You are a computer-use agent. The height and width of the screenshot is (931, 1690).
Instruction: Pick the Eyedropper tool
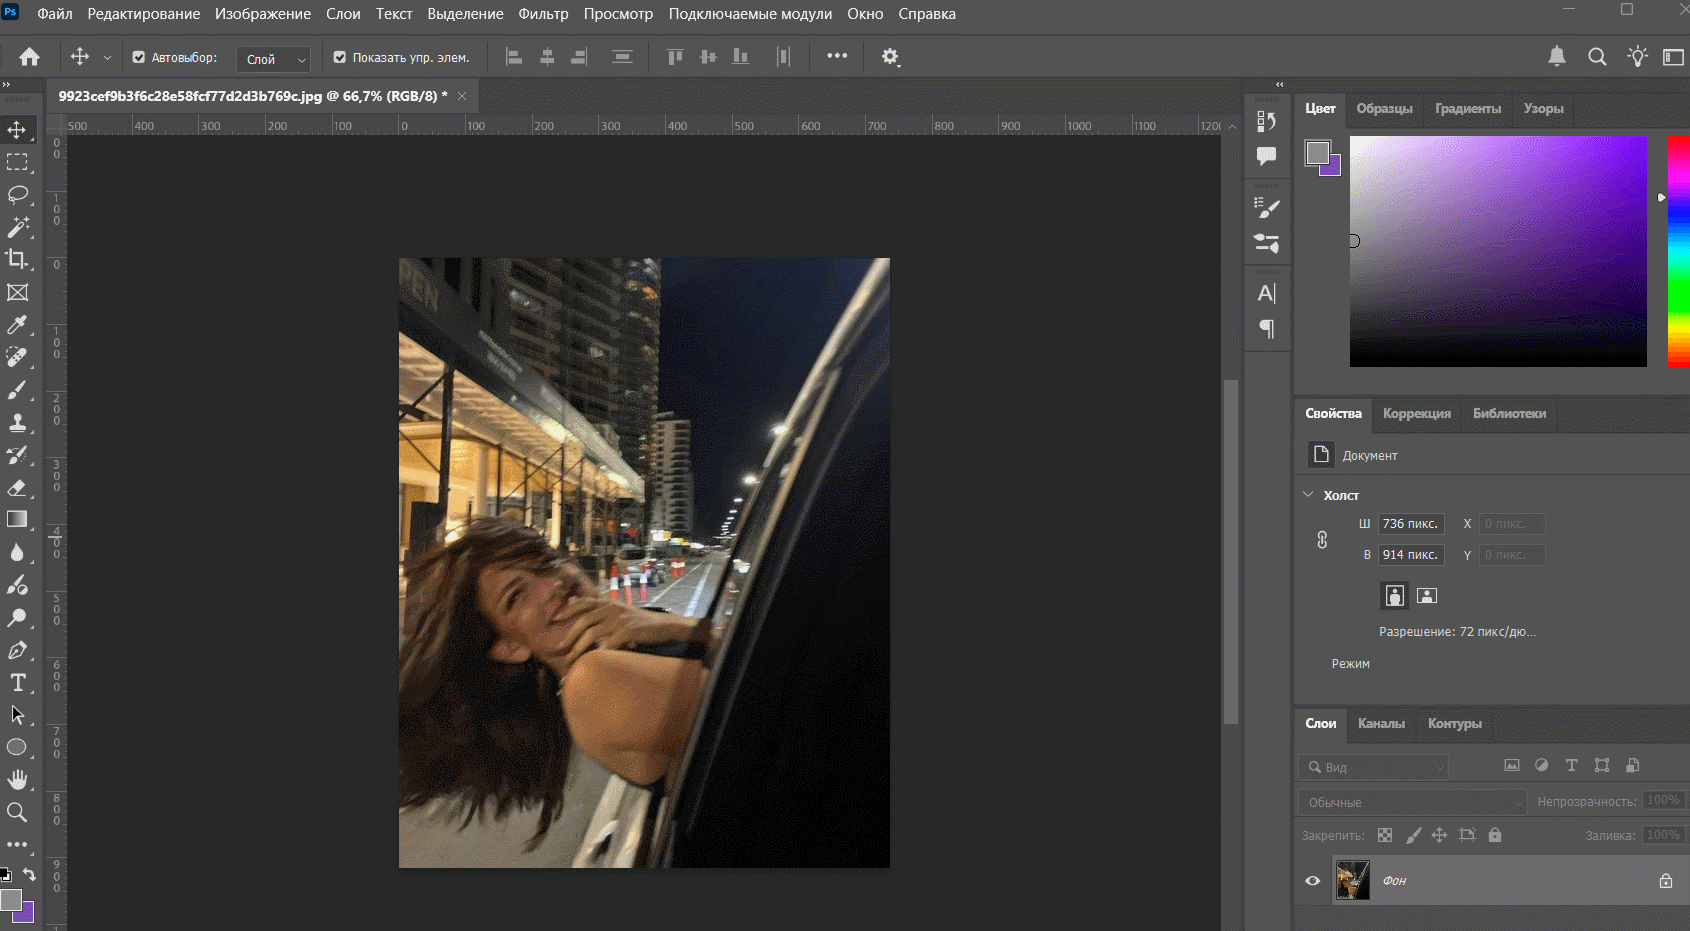click(x=17, y=325)
